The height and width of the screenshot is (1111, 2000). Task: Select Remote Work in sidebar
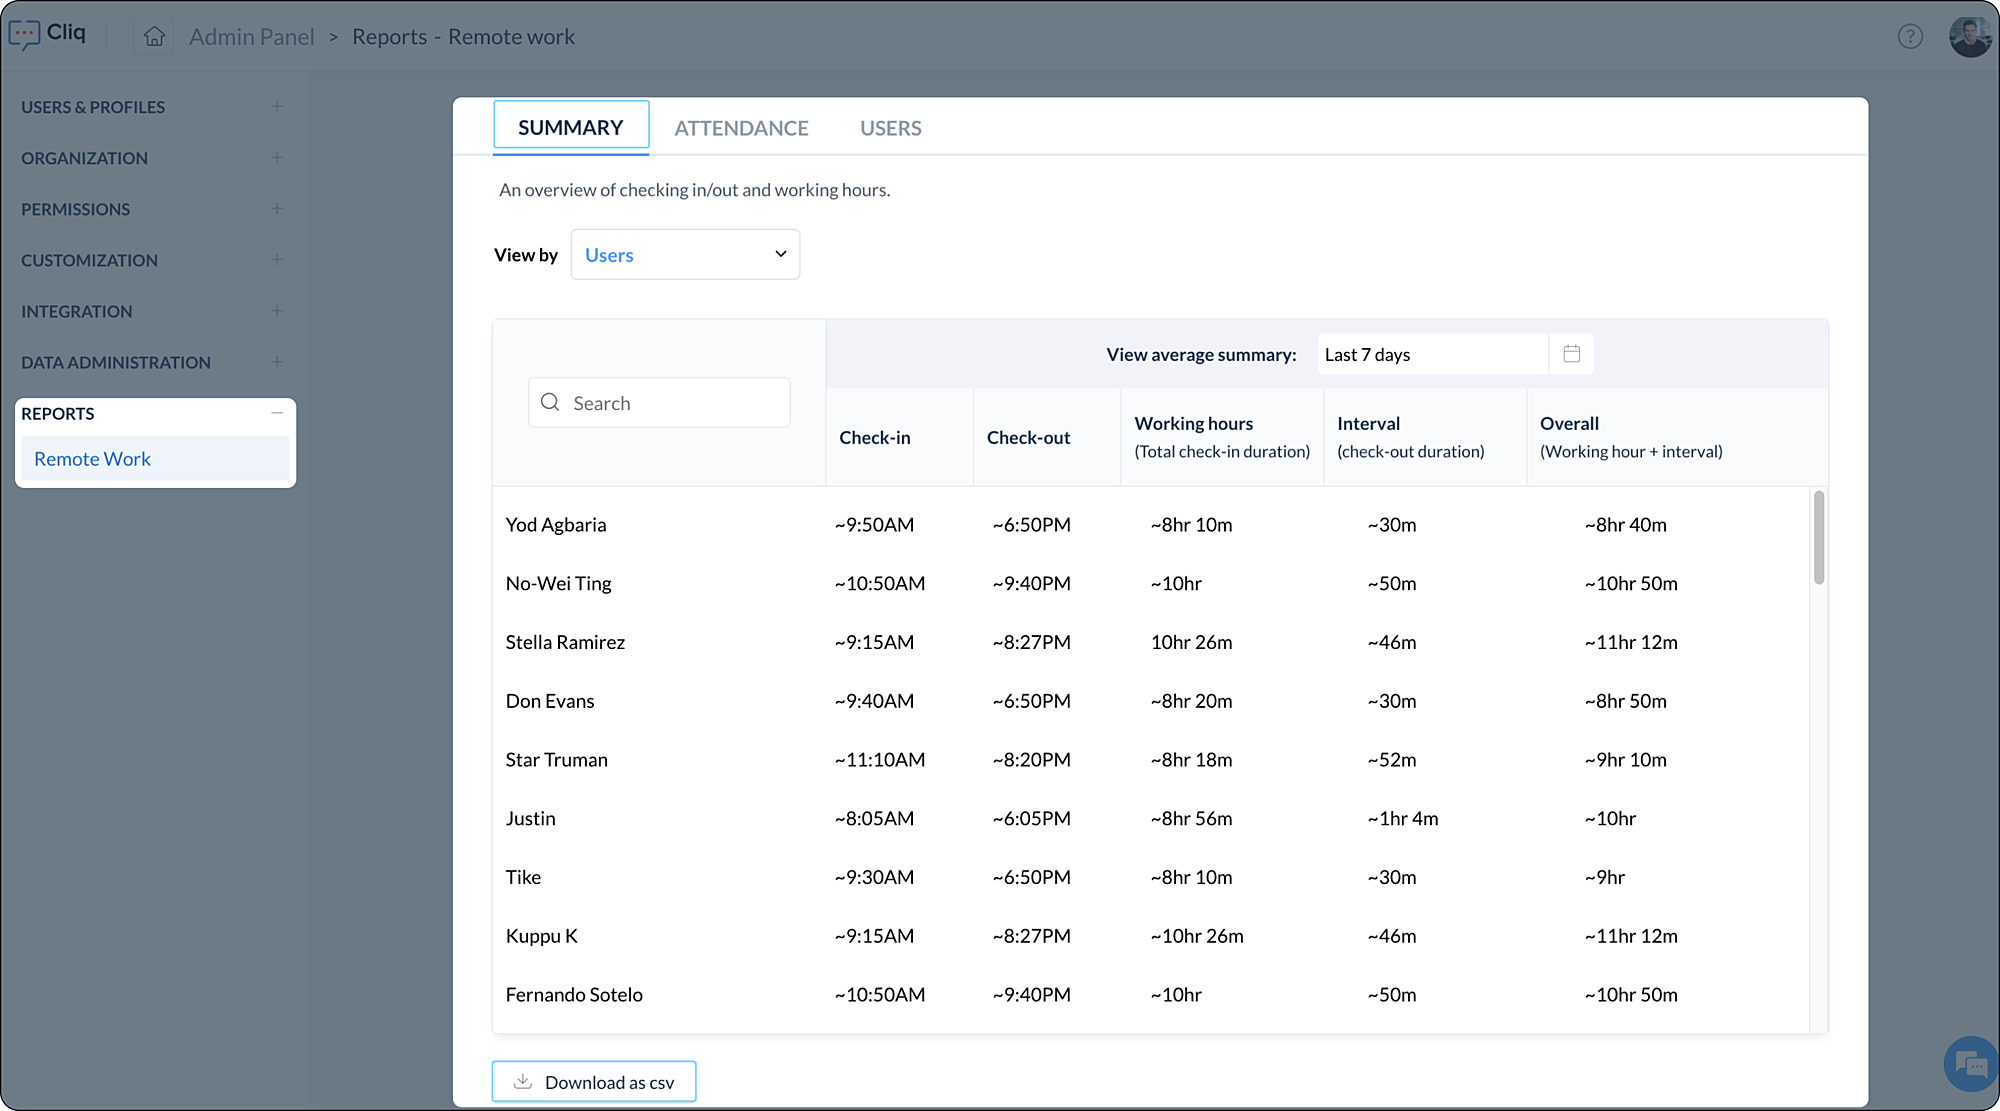92,459
